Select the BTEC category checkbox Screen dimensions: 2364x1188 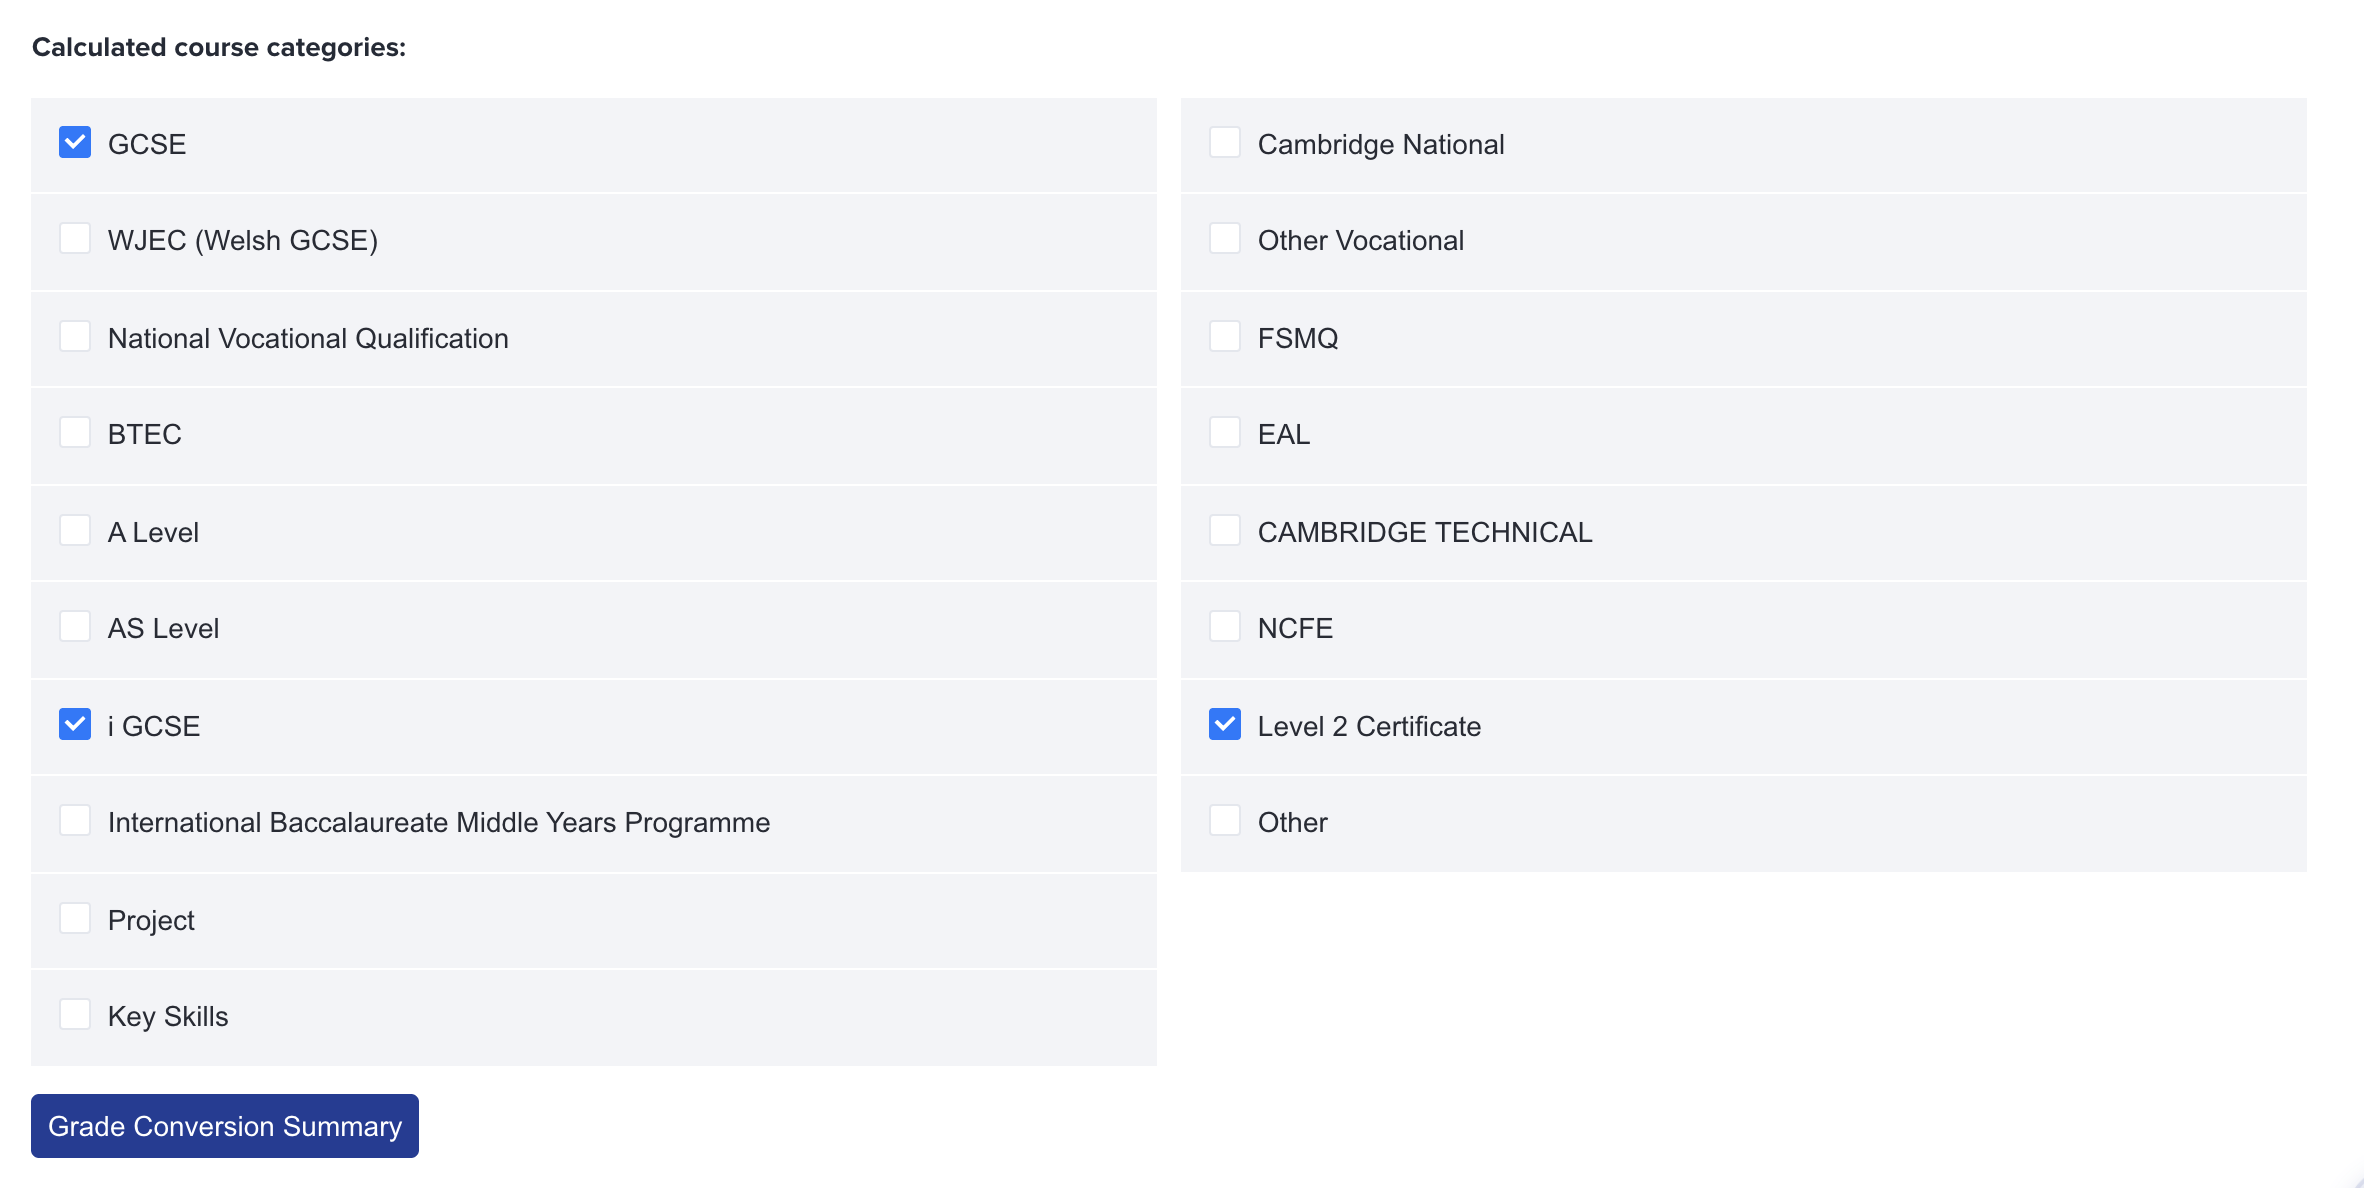pyautogui.click(x=75, y=432)
